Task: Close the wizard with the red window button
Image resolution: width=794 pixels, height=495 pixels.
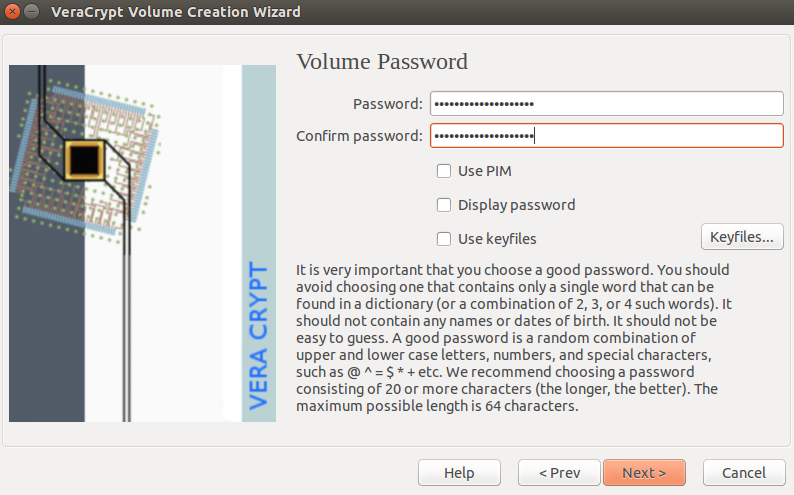Action: (x=12, y=11)
